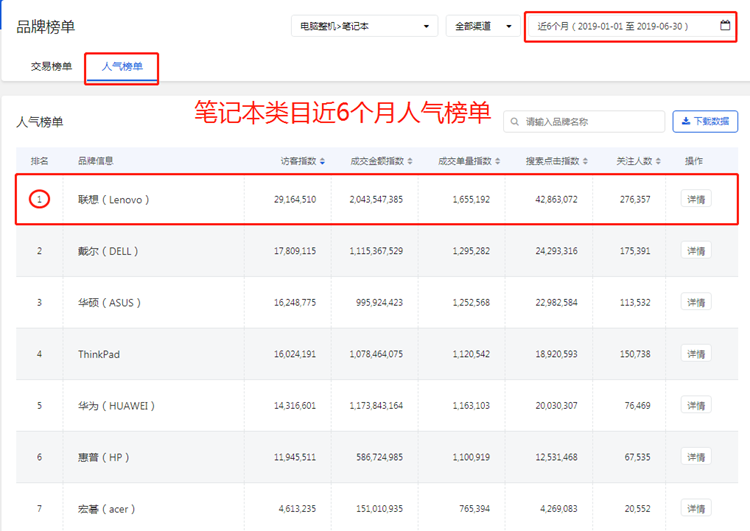The image size is (750, 531).
Task: Open the 近6个月 date range picker
Action: pyautogui.click(x=630, y=26)
